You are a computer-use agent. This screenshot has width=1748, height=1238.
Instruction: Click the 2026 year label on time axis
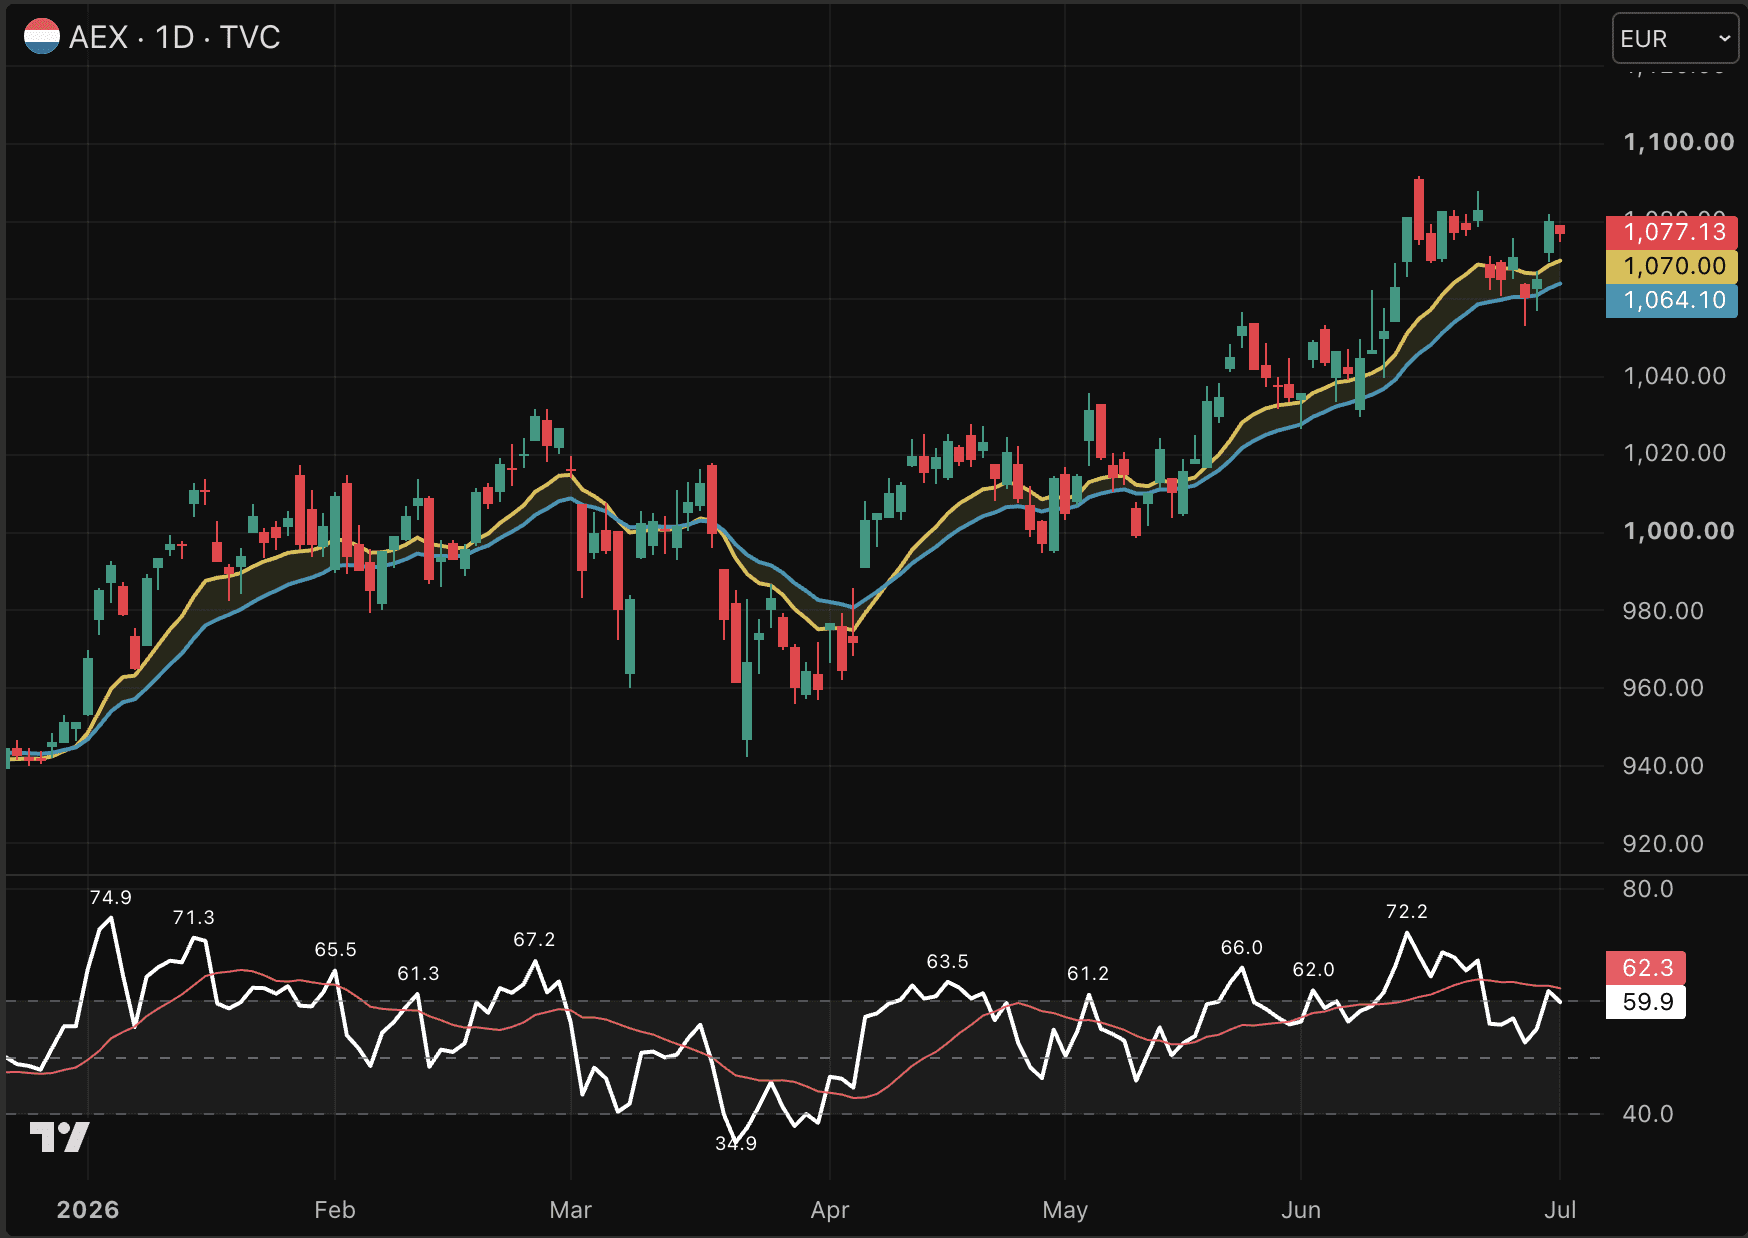click(88, 1210)
